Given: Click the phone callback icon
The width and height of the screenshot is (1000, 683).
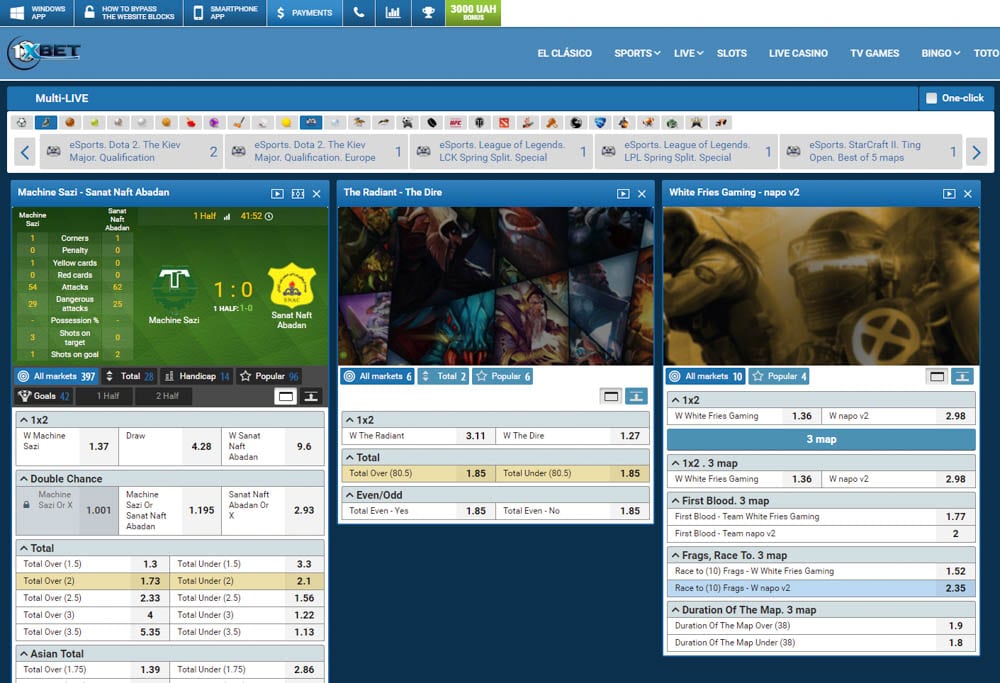Looking at the screenshot, I should (359, 13).
